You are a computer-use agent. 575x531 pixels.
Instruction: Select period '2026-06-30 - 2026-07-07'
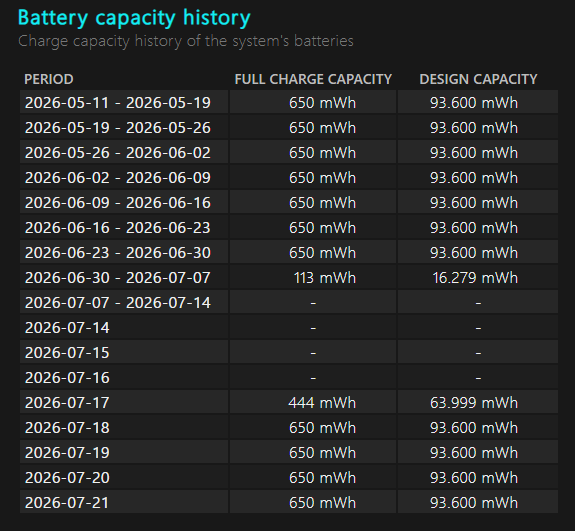click(x=118, y=278)
